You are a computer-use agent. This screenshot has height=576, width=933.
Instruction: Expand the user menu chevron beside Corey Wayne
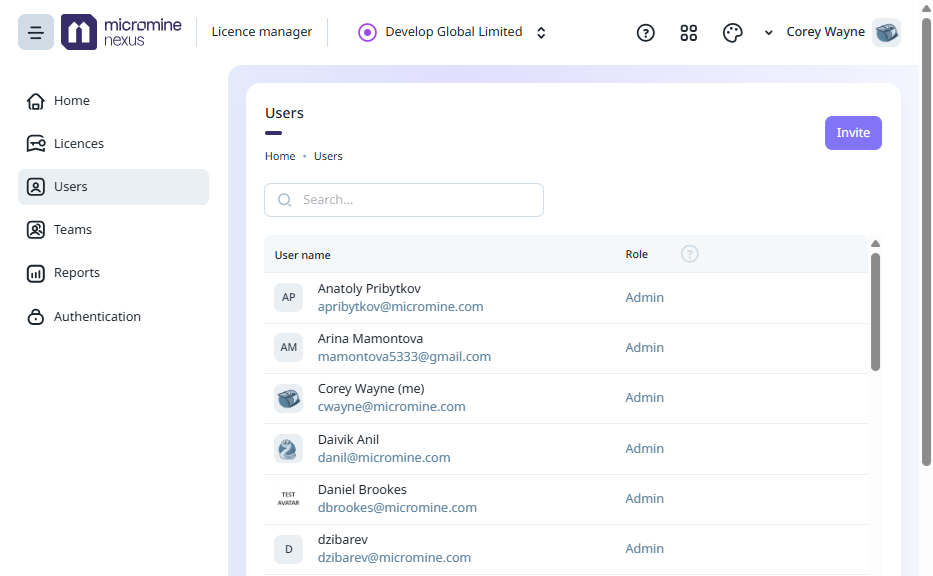click(x=769, y=33)
